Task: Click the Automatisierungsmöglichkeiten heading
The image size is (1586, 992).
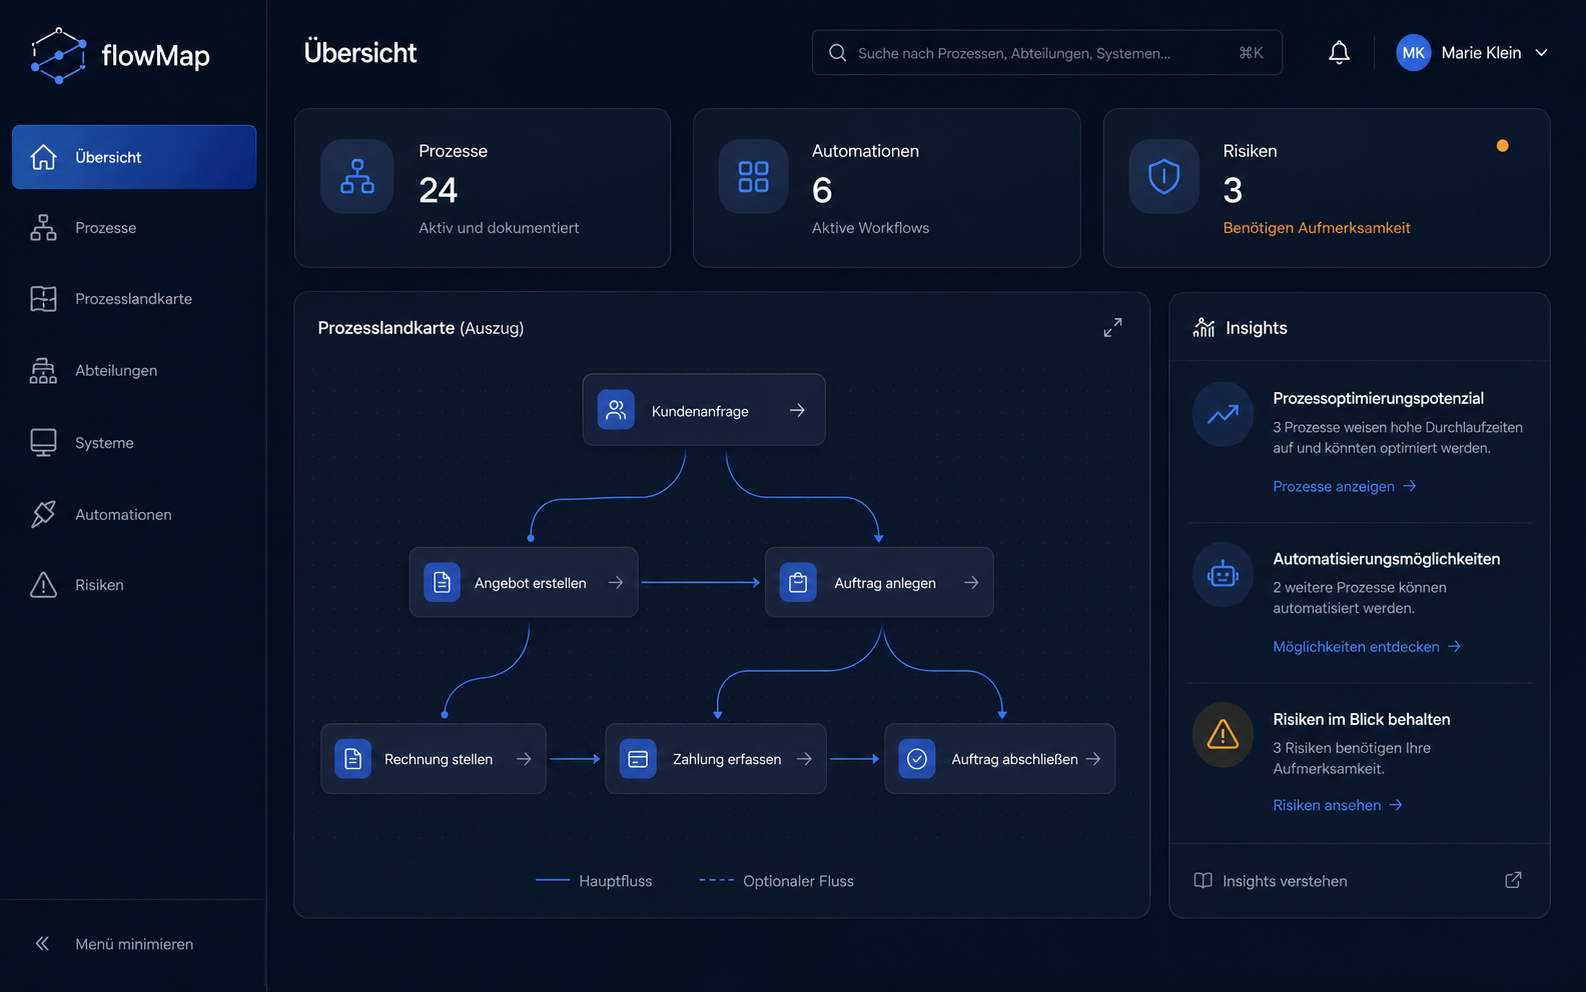Action: click(1386, 559)
